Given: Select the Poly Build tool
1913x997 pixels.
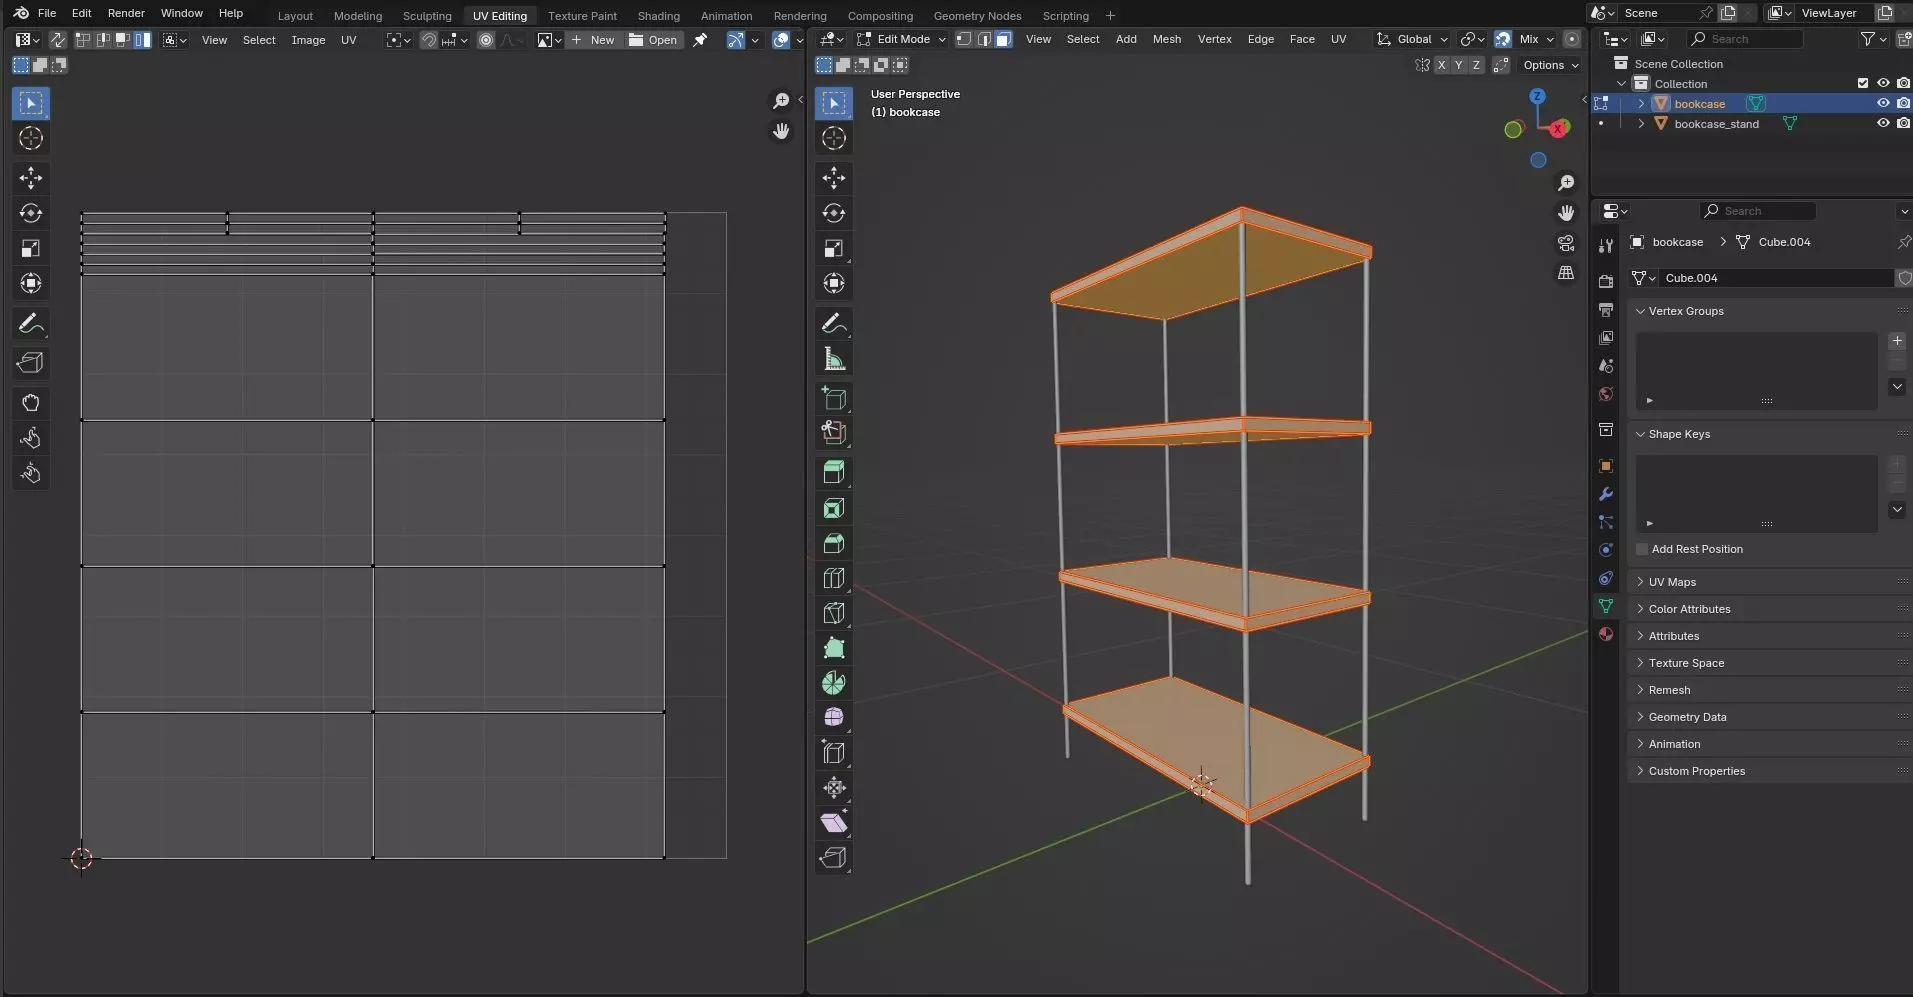Looking at the screenshot, I should tap(834, 648).
